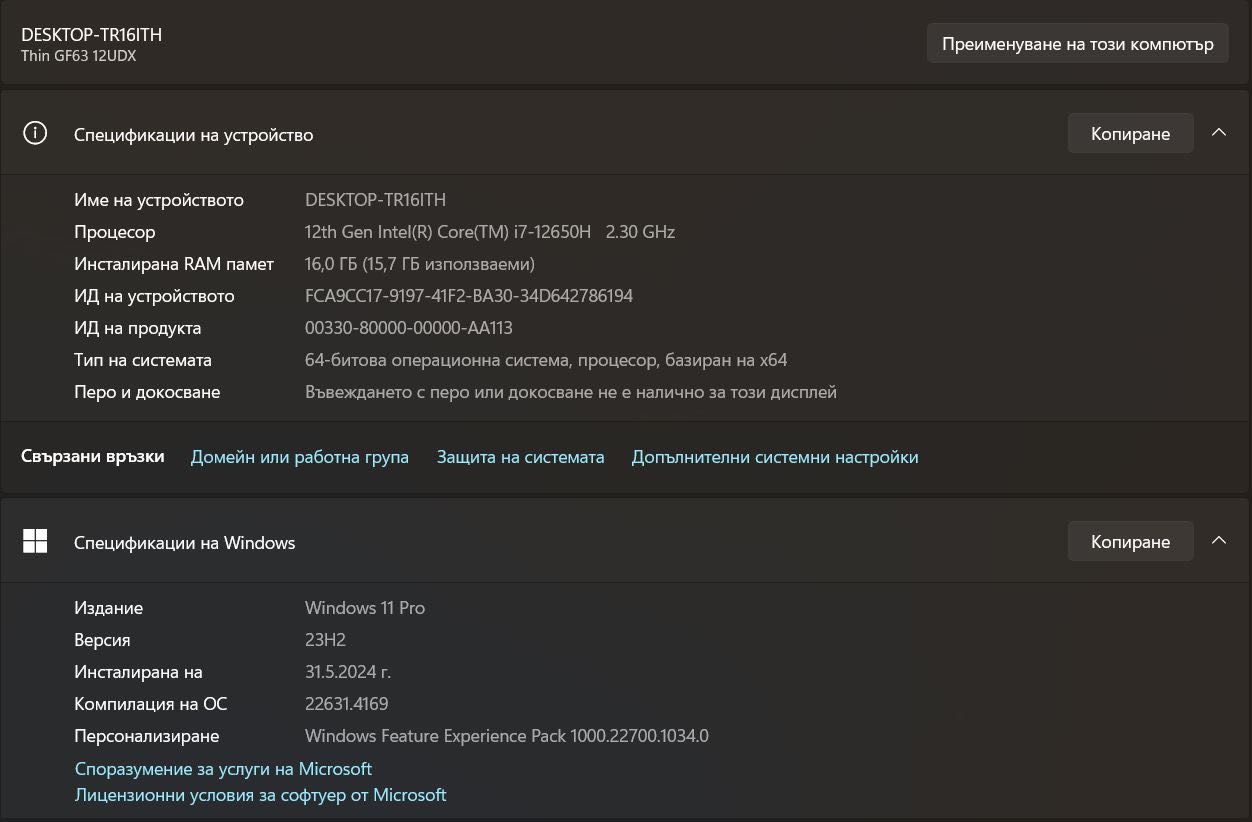Collapse the Спецификации на устройство section
This screenshot has width=1252, height=822.
point(1219,133)
